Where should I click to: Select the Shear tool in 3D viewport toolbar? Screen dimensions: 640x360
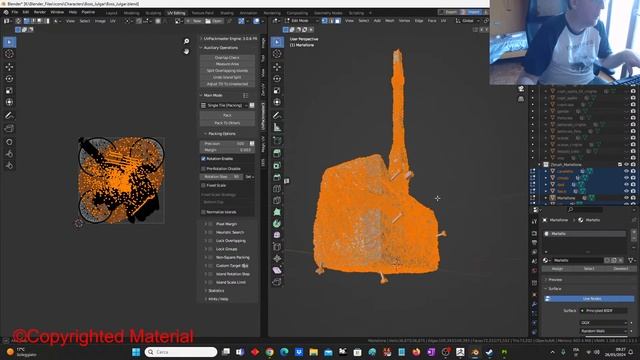tap(277, 270)
